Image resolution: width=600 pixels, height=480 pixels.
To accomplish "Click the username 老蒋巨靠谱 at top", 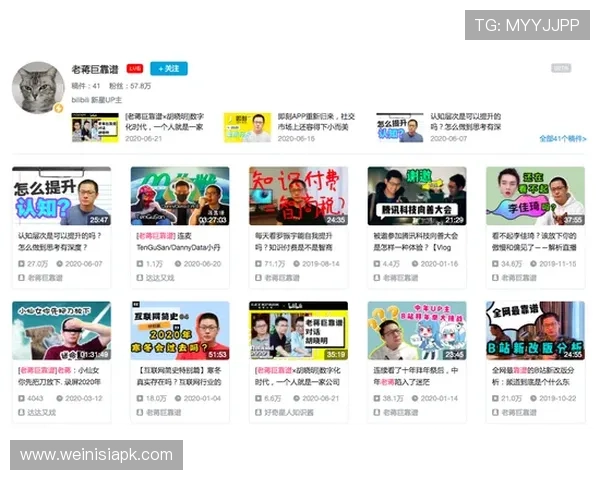I will 95,69.
